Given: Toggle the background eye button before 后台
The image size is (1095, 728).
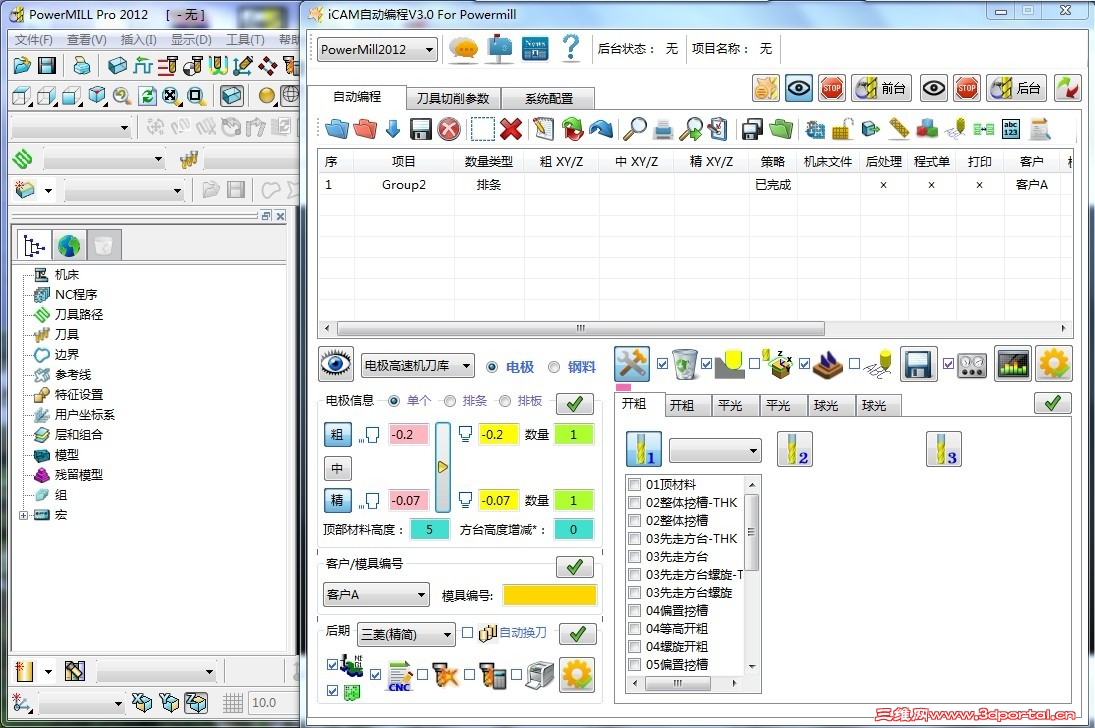Looking at the screenshot, I should [934, 88].
